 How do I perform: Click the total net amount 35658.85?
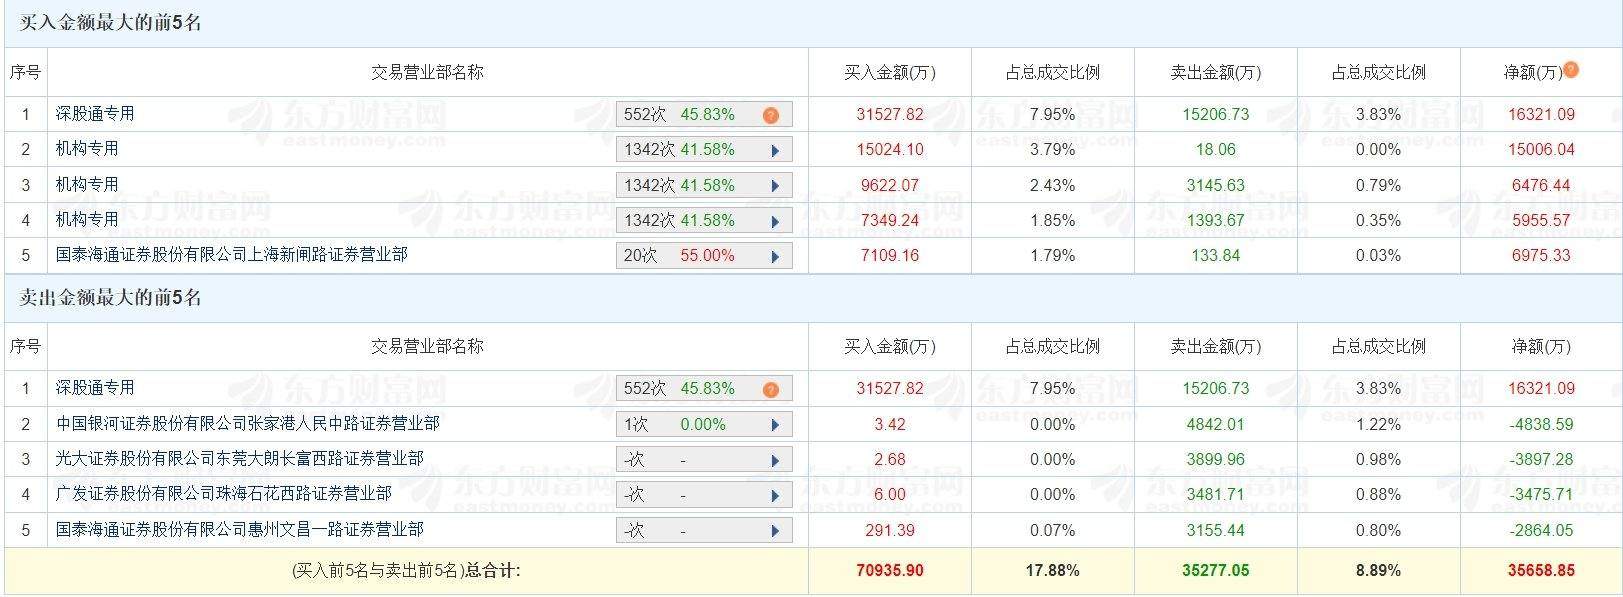(x=1540, y=571)
